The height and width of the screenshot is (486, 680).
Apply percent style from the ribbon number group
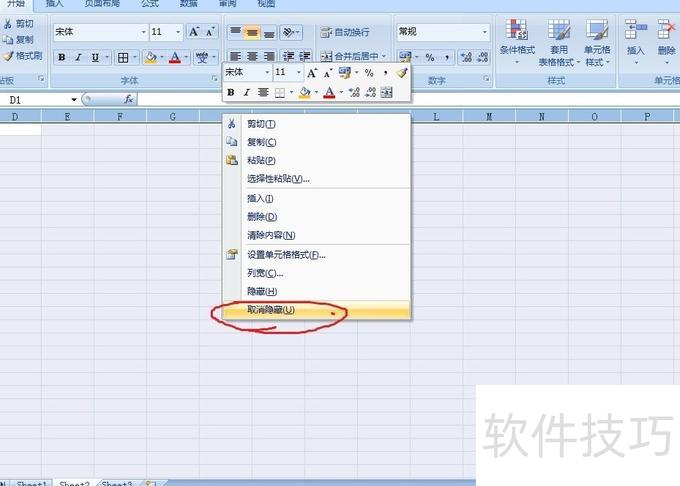point(430,57)
